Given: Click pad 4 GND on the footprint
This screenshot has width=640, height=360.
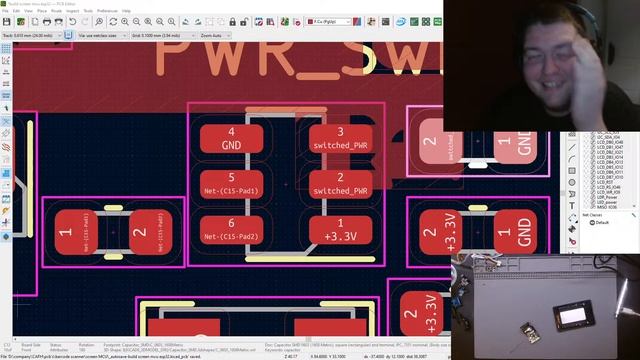Looking at the screenshot, I should [x=231, y=139].
